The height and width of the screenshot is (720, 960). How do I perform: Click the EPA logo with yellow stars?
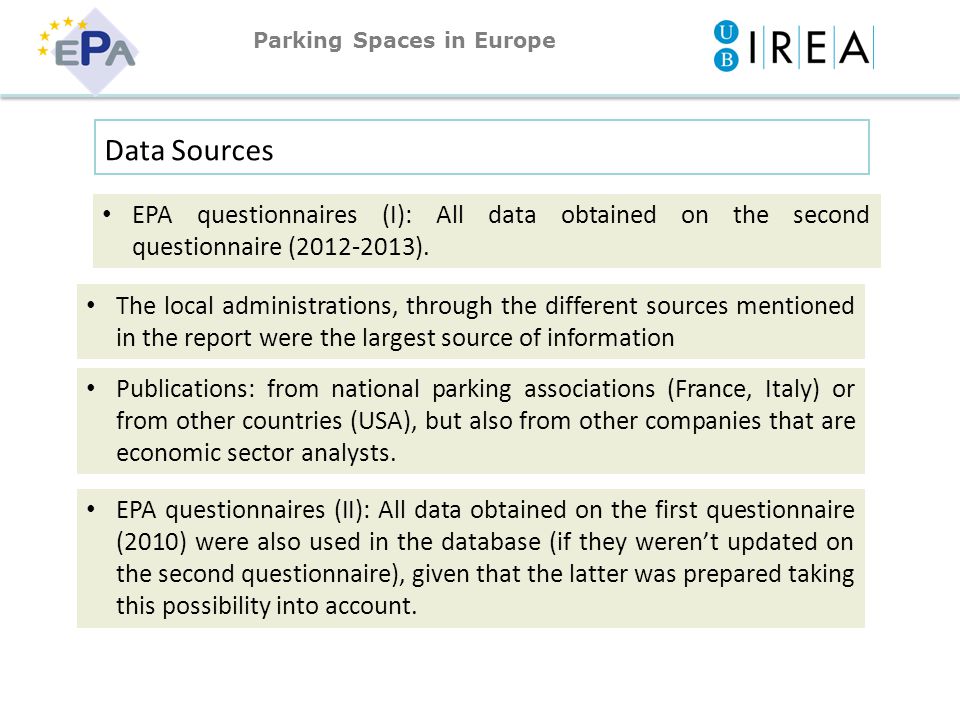tap(88, 50)
